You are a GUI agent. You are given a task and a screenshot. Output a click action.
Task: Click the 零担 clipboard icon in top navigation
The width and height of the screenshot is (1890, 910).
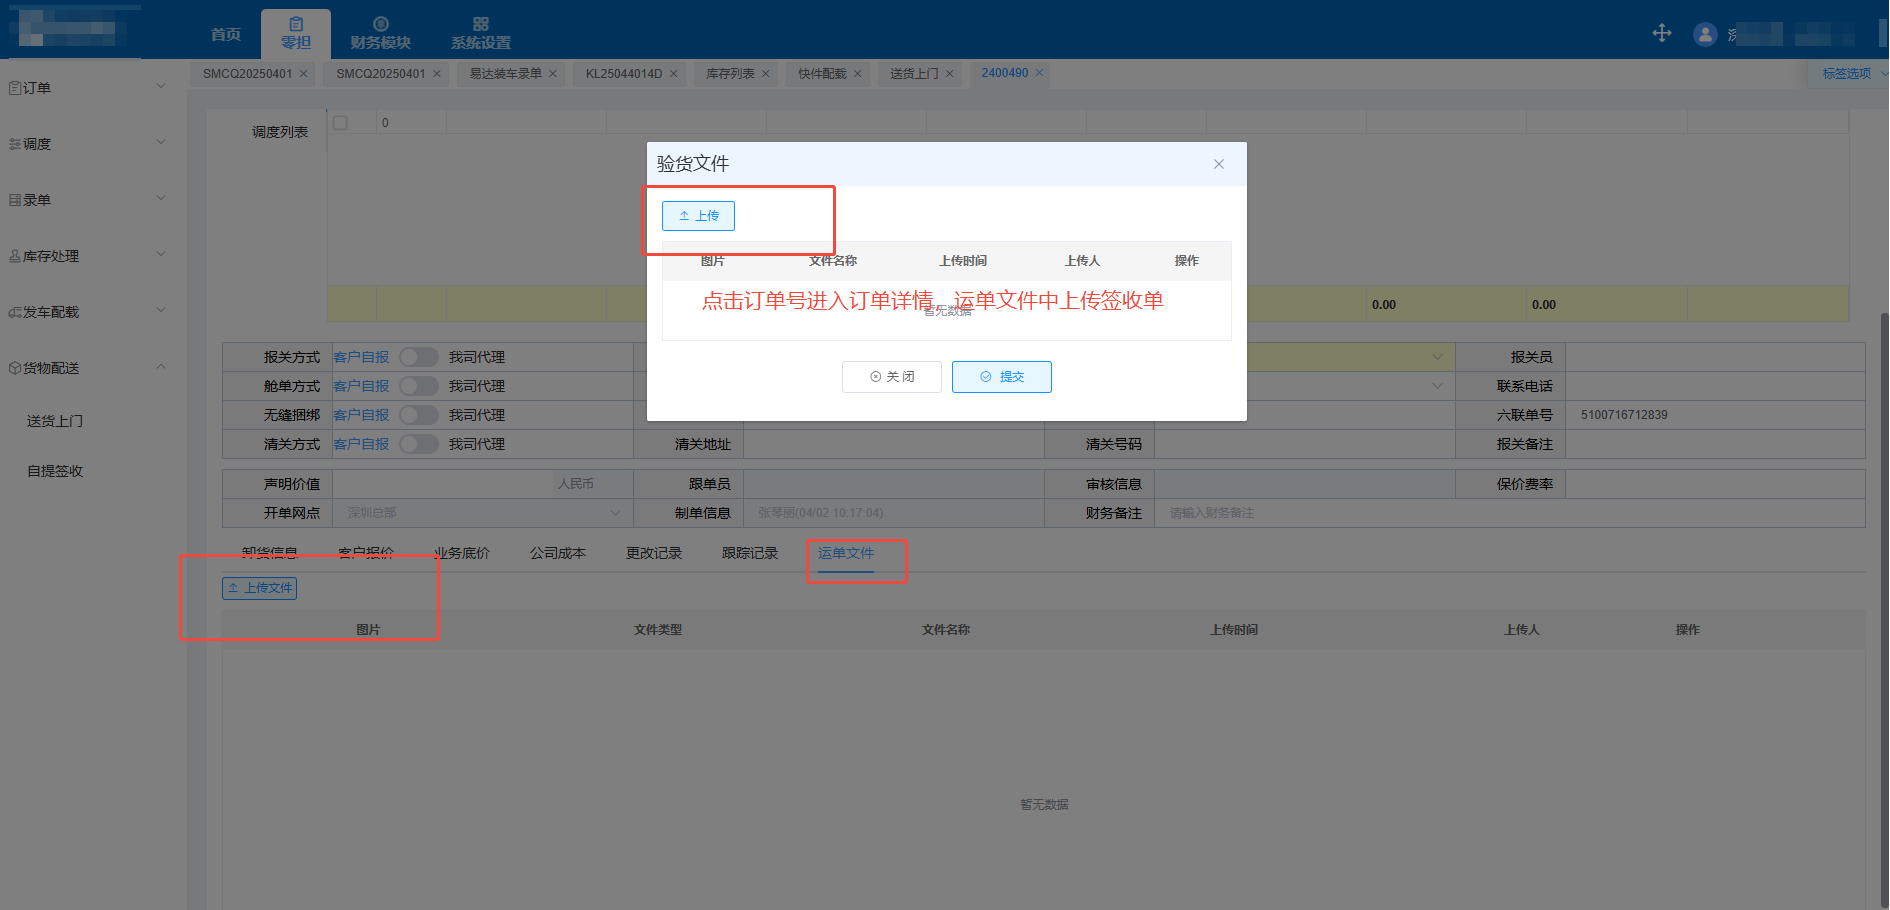pos(296,24)
